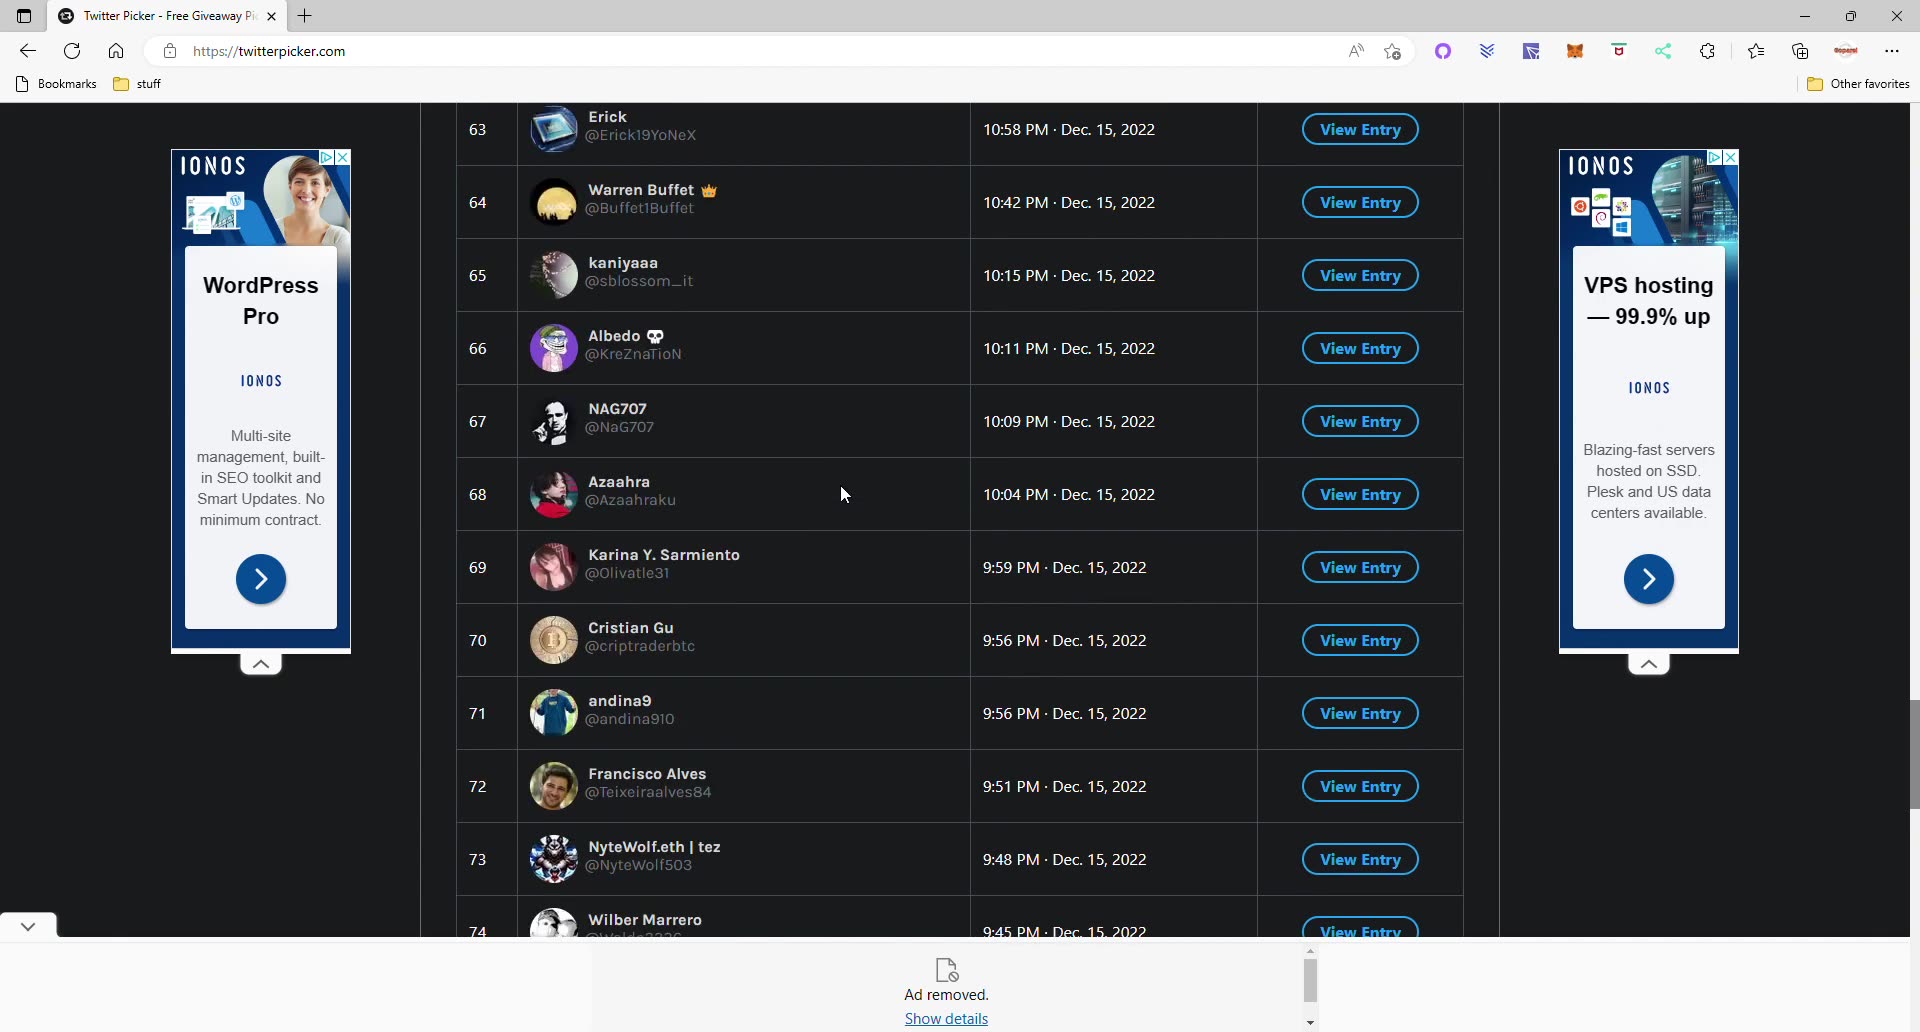Collapse the right IONOS ad with the up chevron
The width and height of the screenshot is (1920, 1032).
1648,663
